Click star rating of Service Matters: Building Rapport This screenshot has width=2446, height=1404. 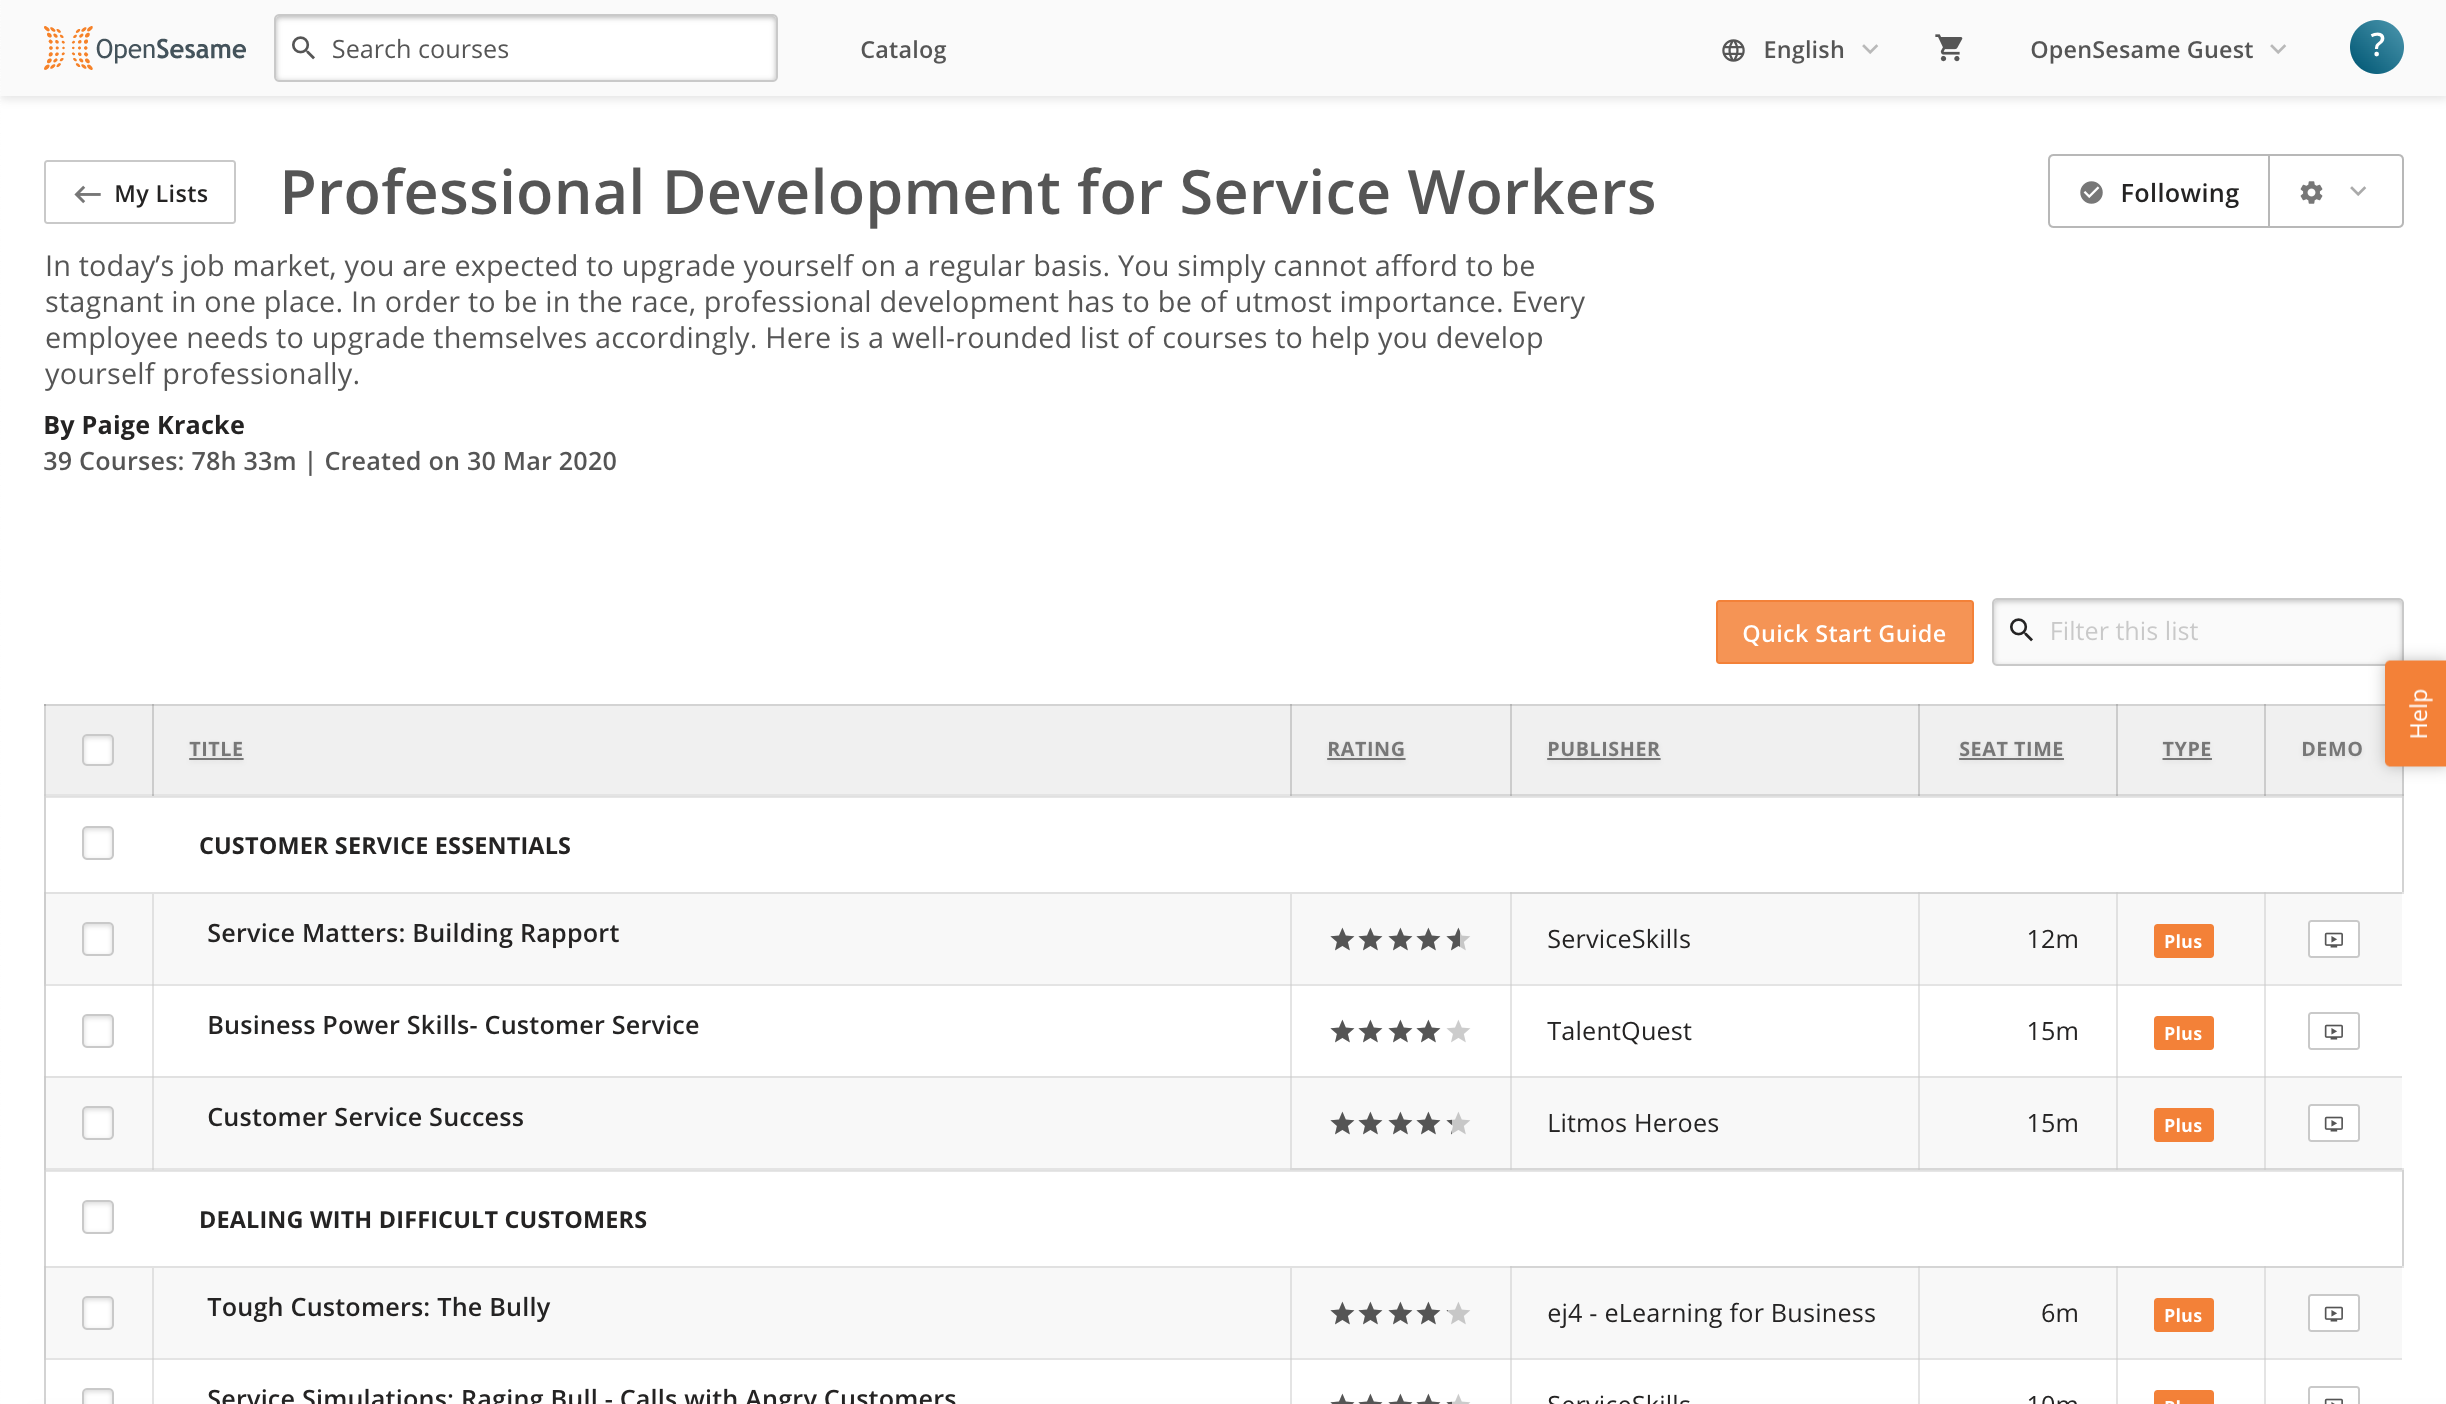click(x=1399, y=939)
